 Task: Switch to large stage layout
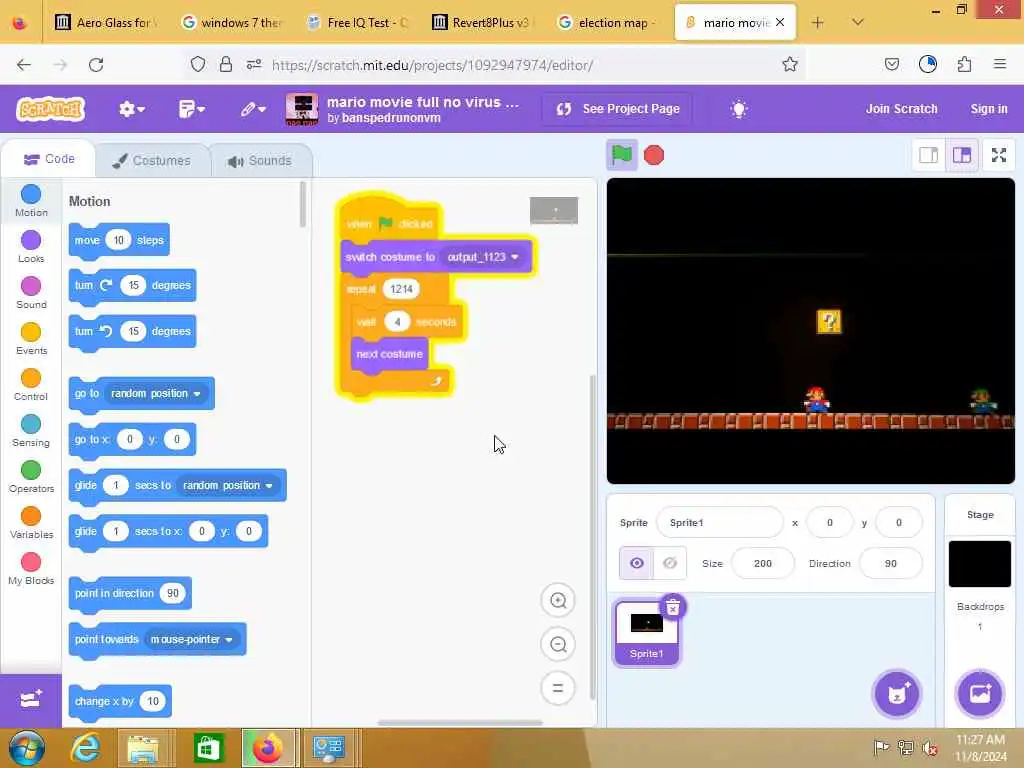point(962,155)
